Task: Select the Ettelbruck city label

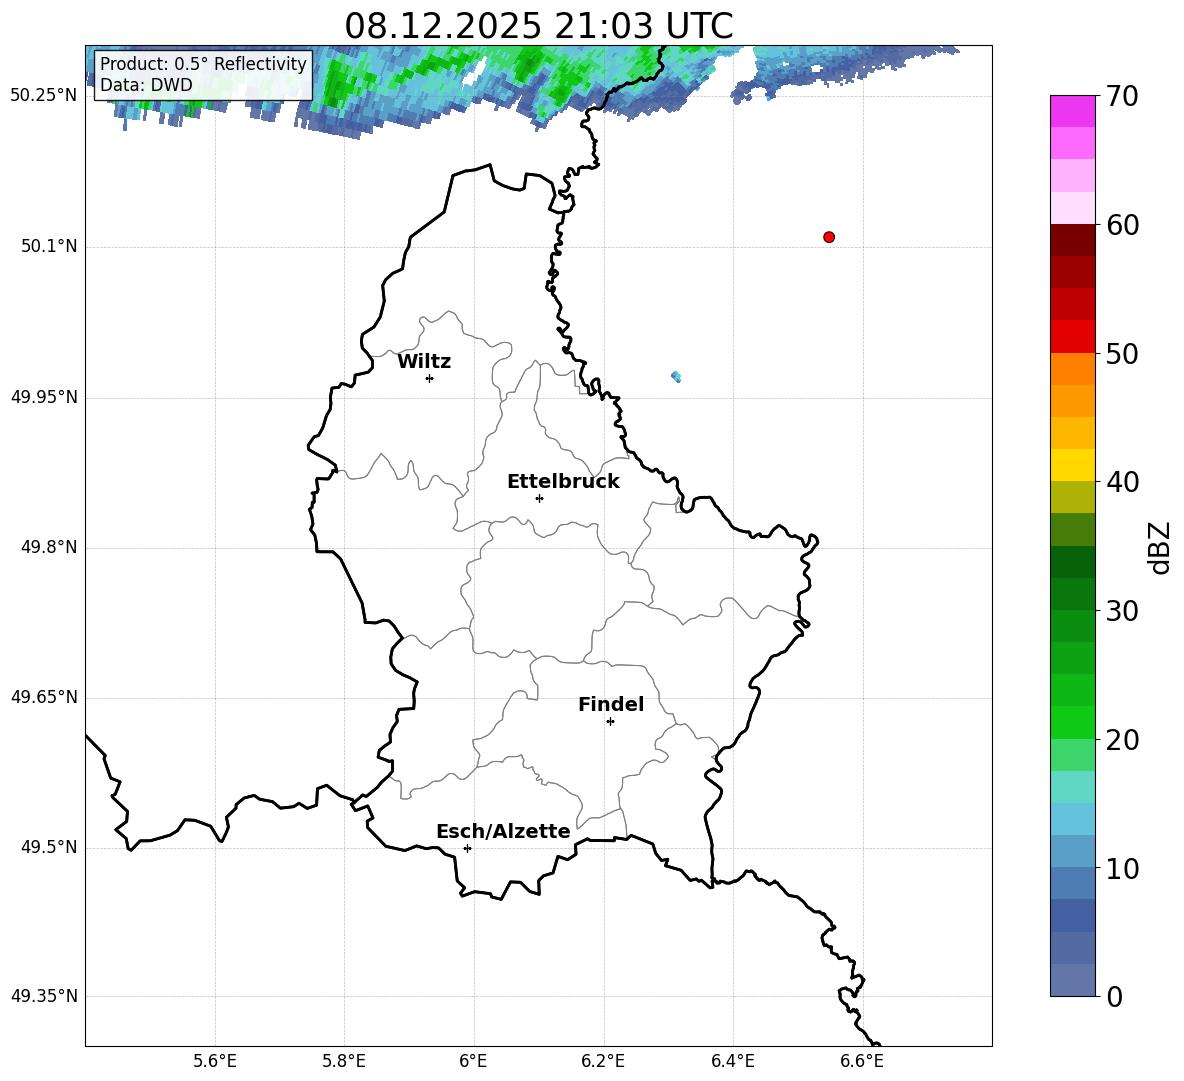Action: click(563, 482)
